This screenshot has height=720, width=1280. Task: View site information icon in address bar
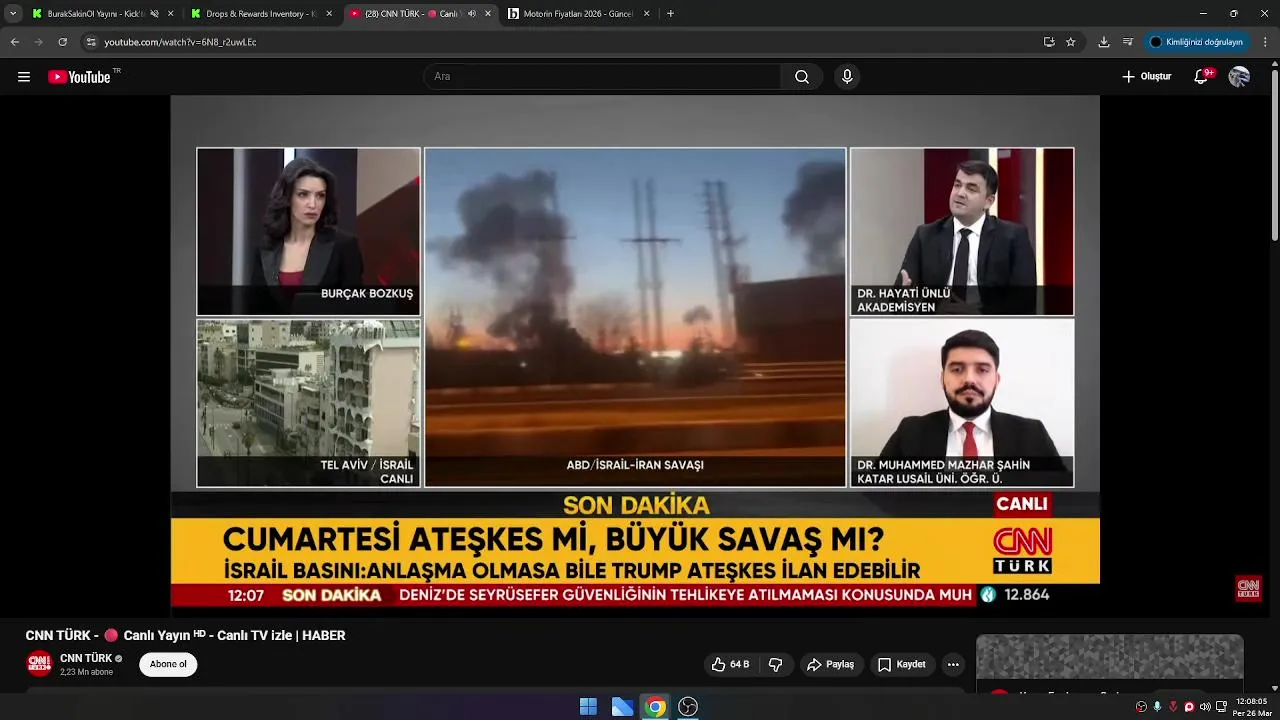pos(91,42)
